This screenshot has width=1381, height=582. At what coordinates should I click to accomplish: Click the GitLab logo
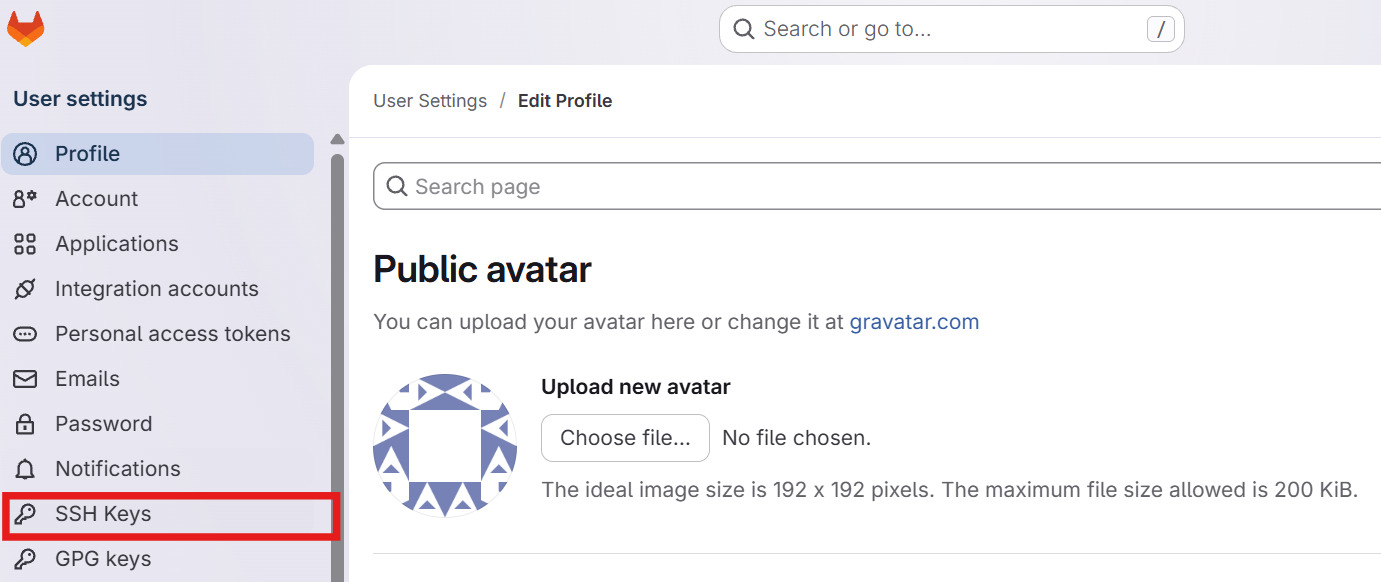25,27
